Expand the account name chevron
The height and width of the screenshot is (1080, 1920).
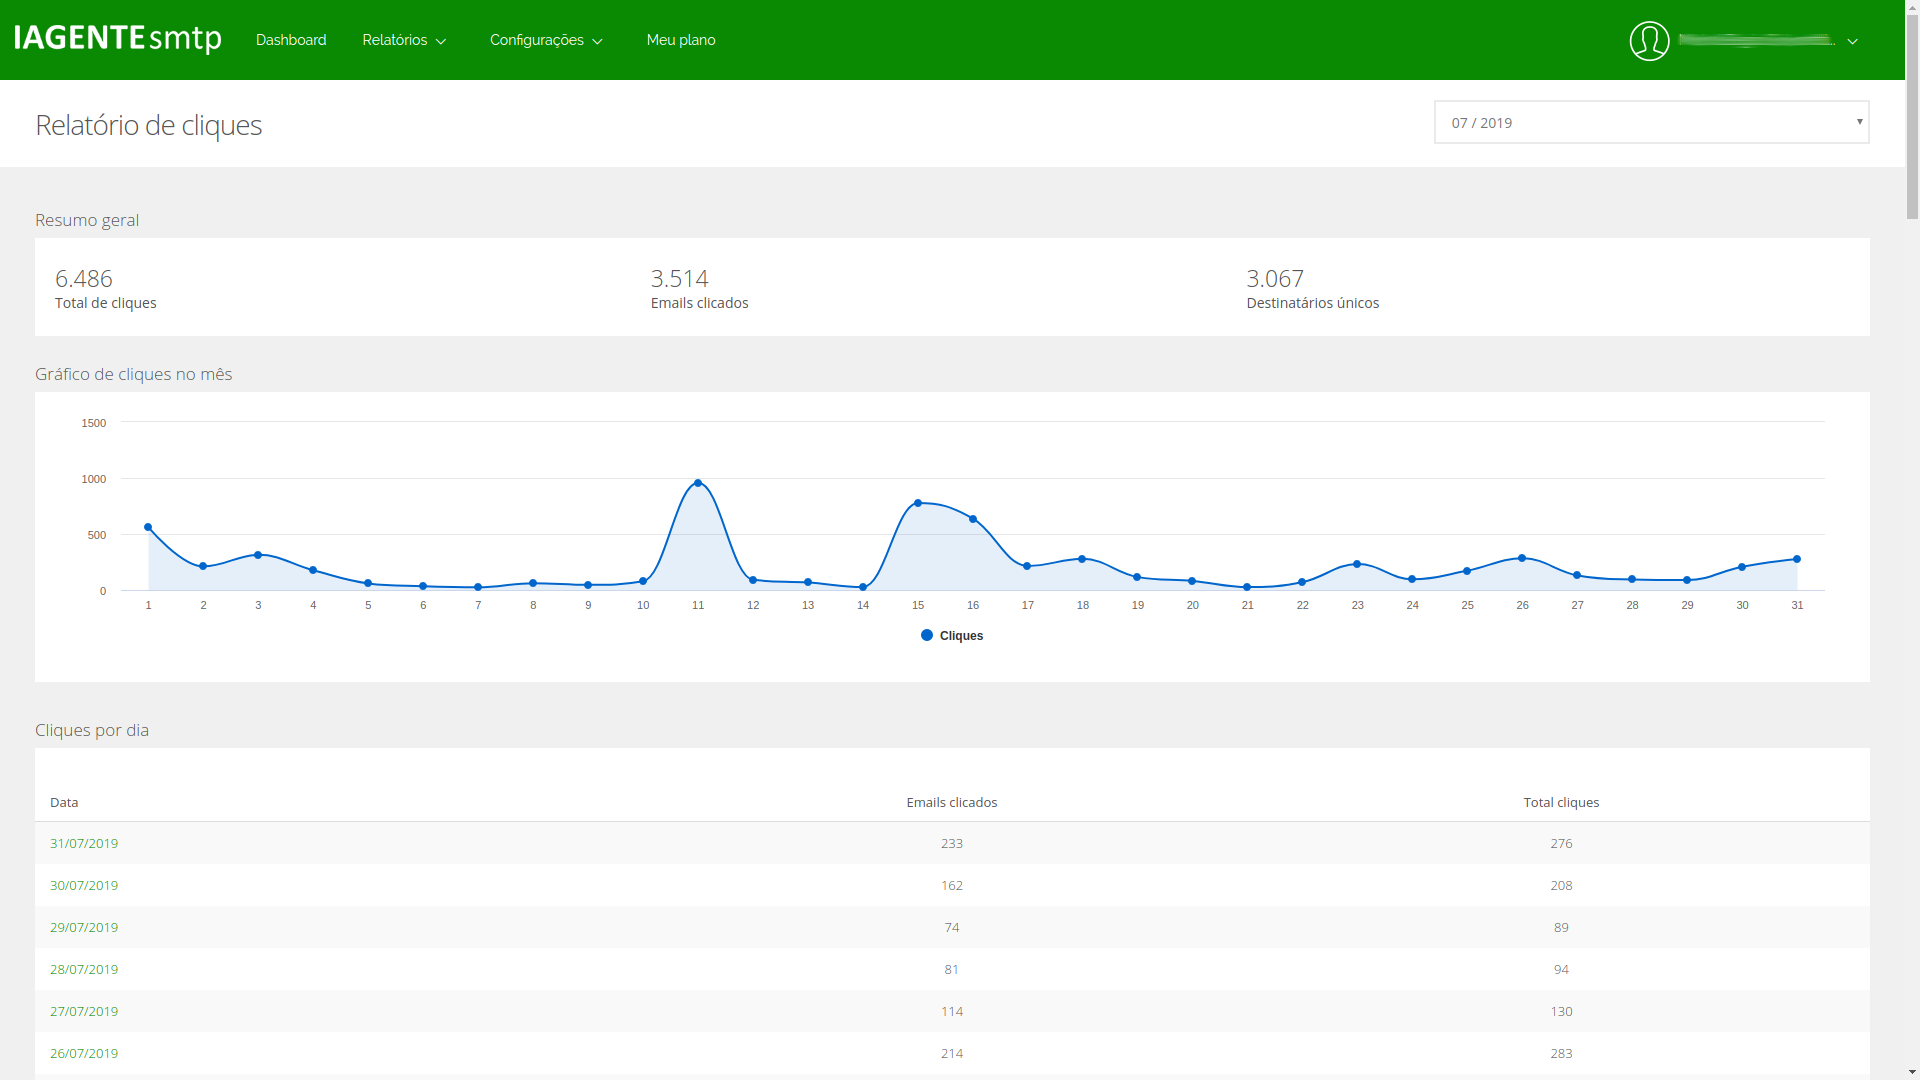tap(1852, 42)
